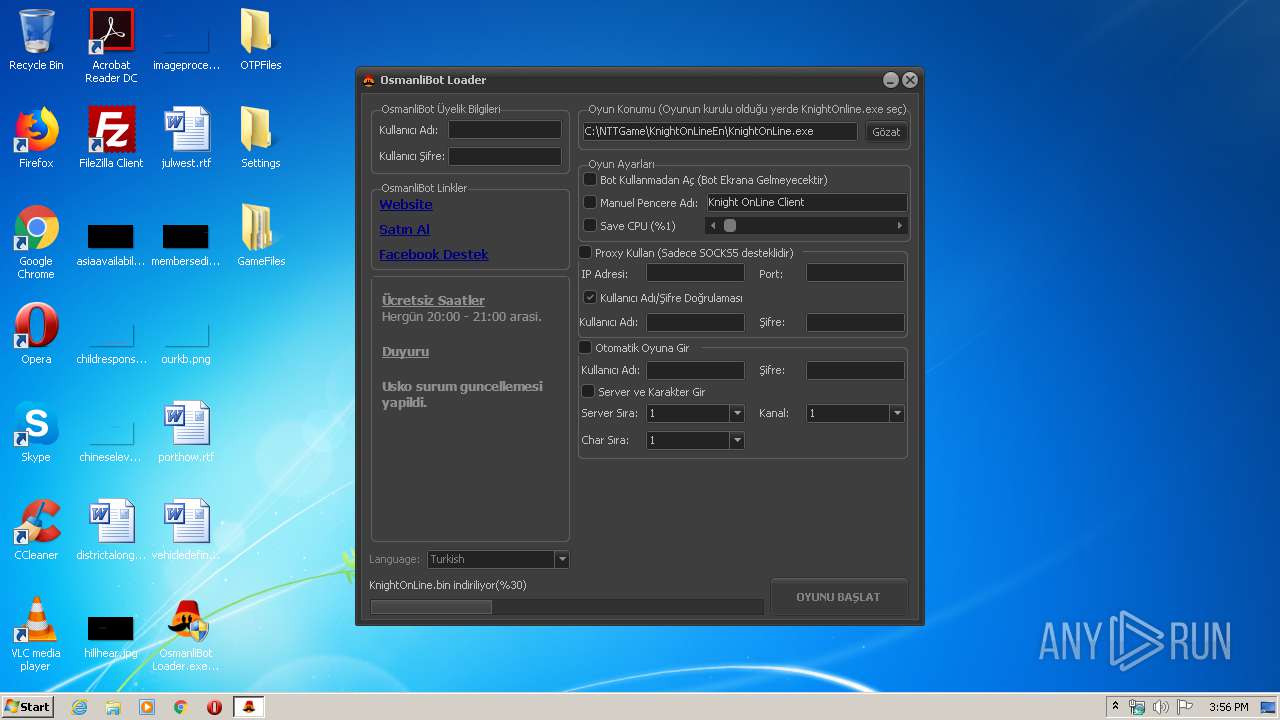Launch Opera browser desktop shortcut
This screenshot has height=720, width=1280.
pos(36,334)
